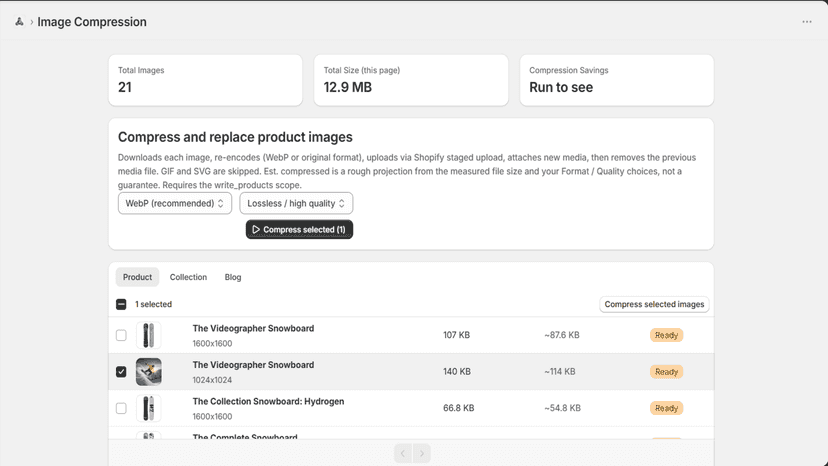828x466 pixels.
Task: Click Compression Savings Run to see card
Action: point(617,80)
